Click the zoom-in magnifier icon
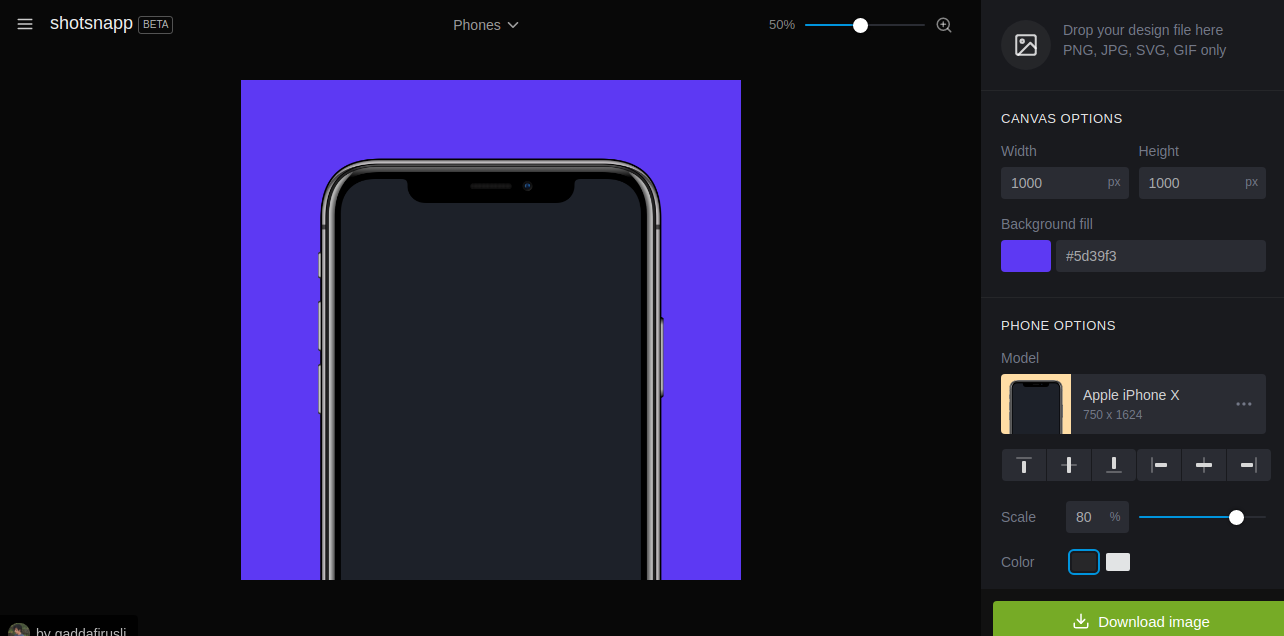Image resolution: width=1284 pixels, height=636 pixels. 943,25
